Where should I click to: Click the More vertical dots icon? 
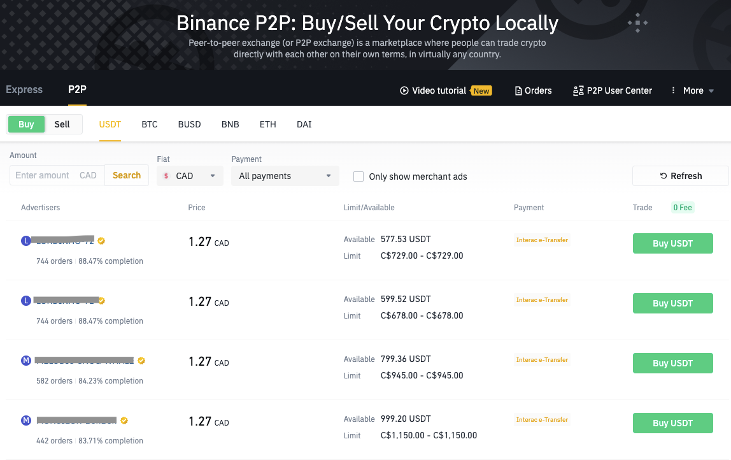pyautogui.click(x=673, y=90)
